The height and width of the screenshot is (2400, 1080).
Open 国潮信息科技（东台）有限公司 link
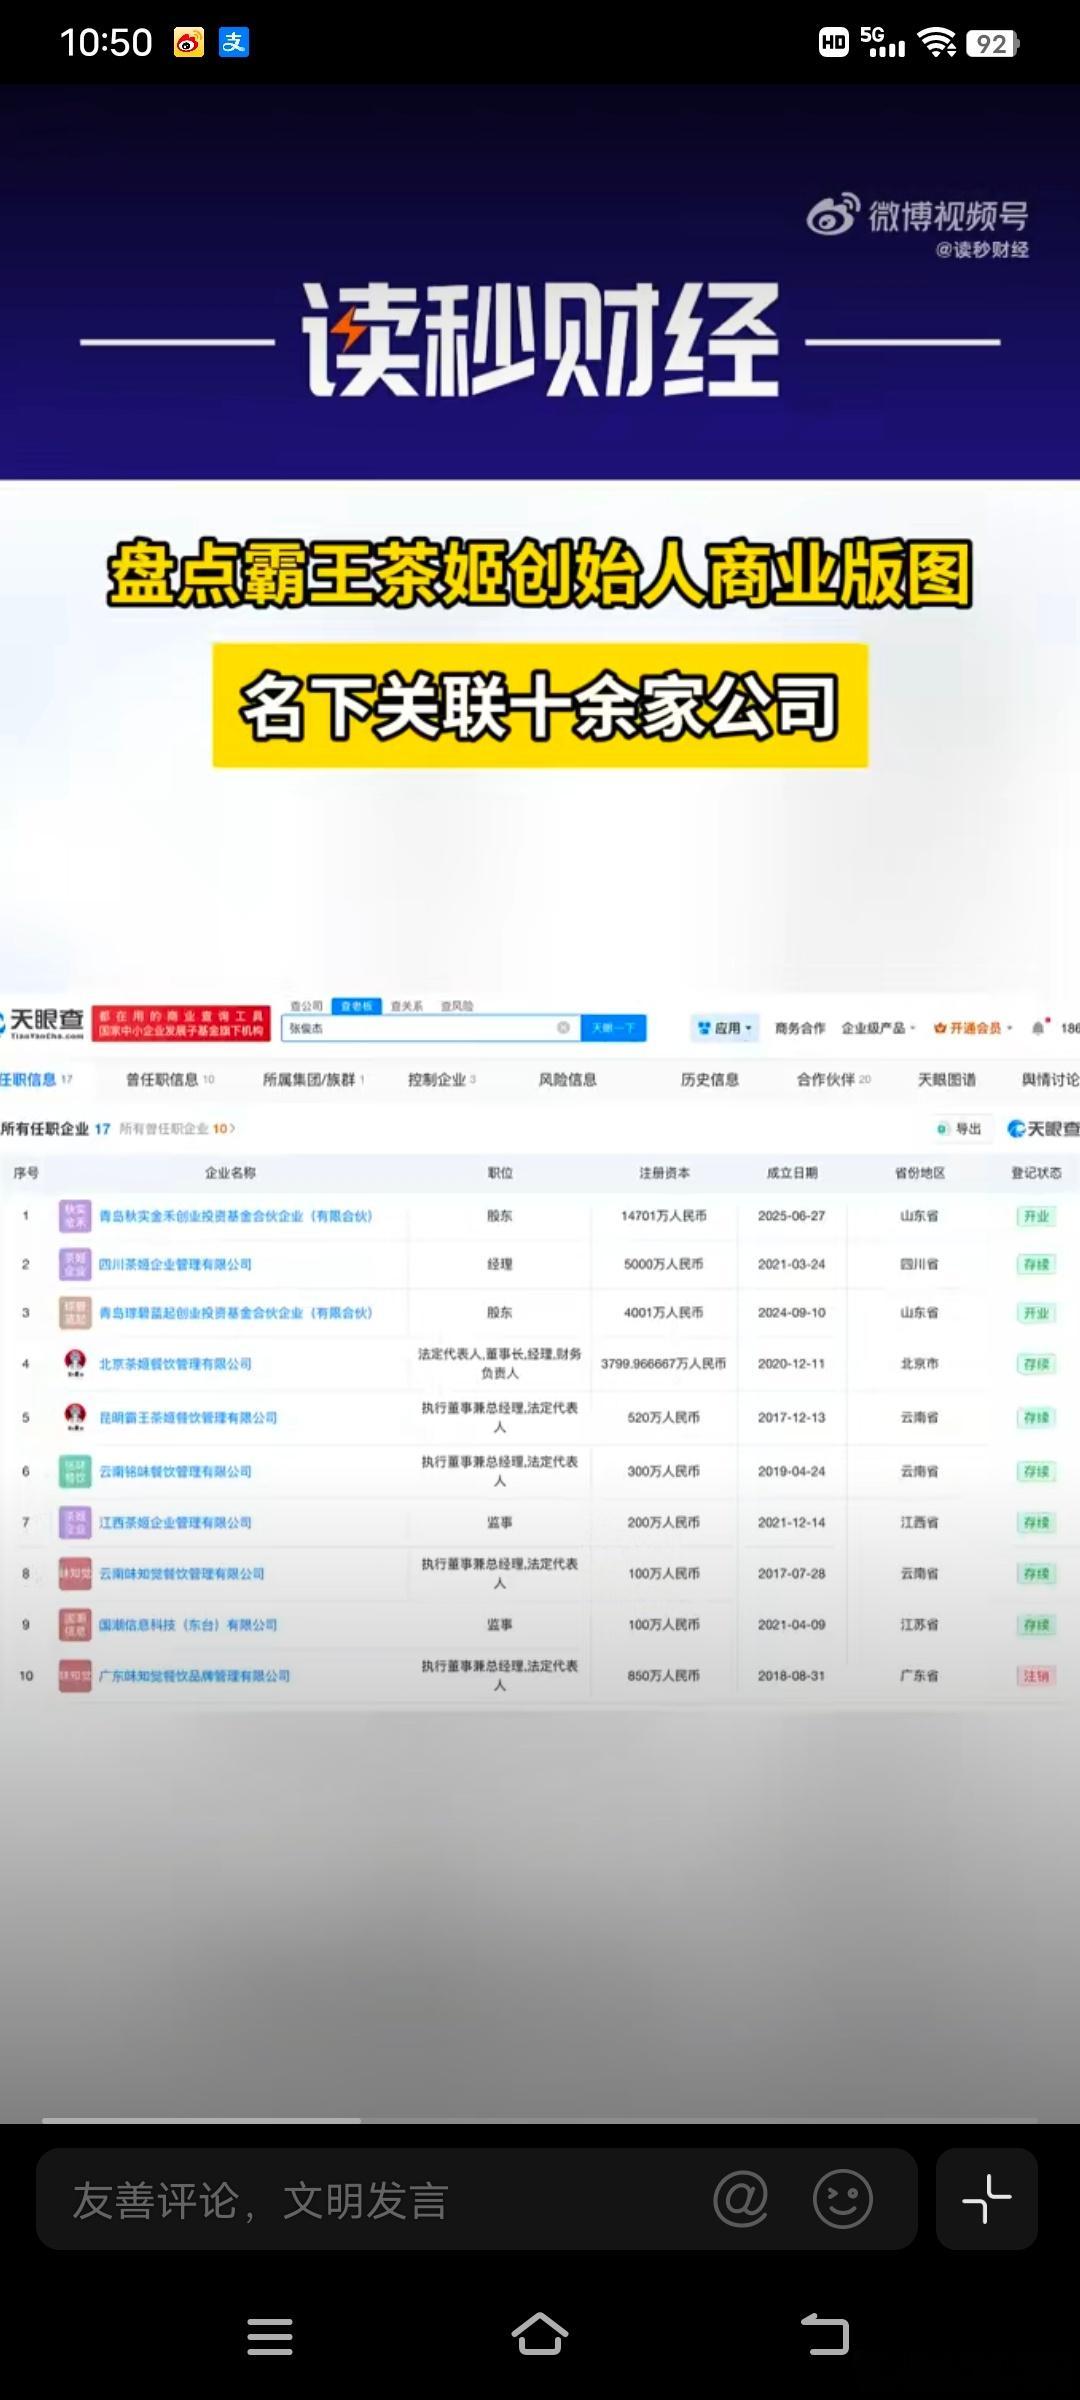point(188,1624)
